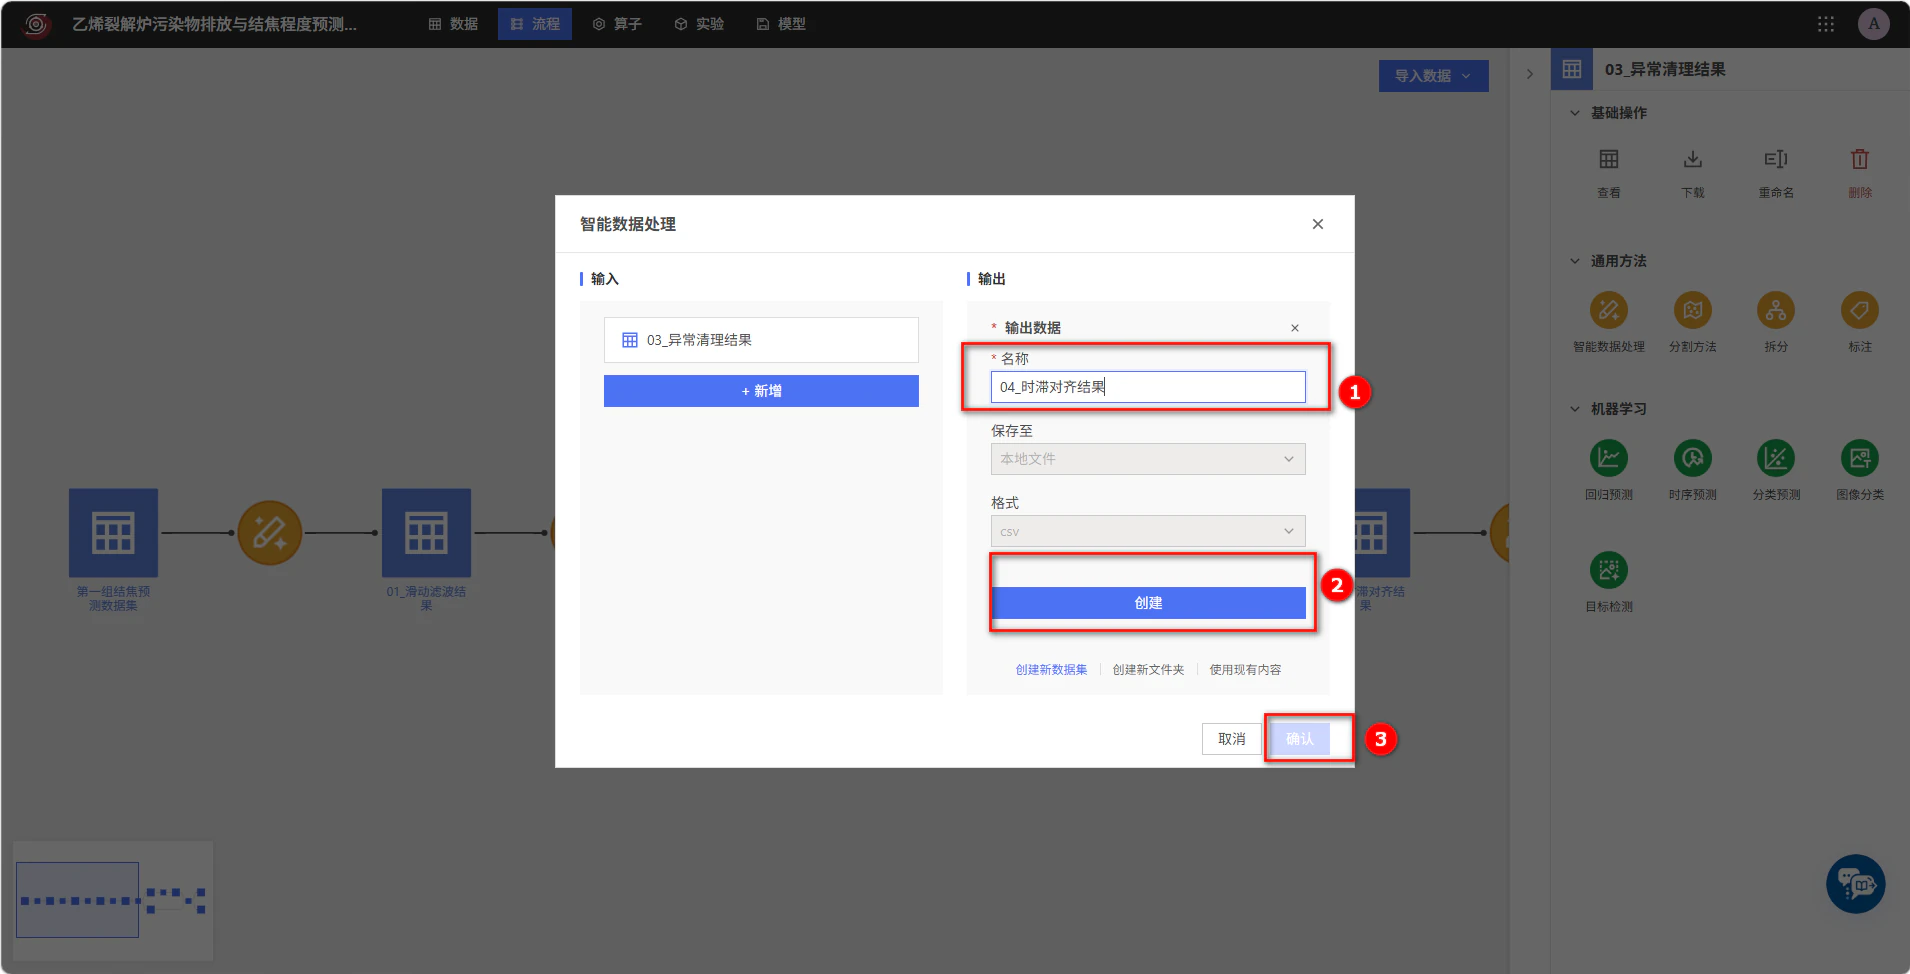Screen dimensions: 1910x974
Task: Click the chat assistant bubble icon
Action: (x=1855, y=884)
